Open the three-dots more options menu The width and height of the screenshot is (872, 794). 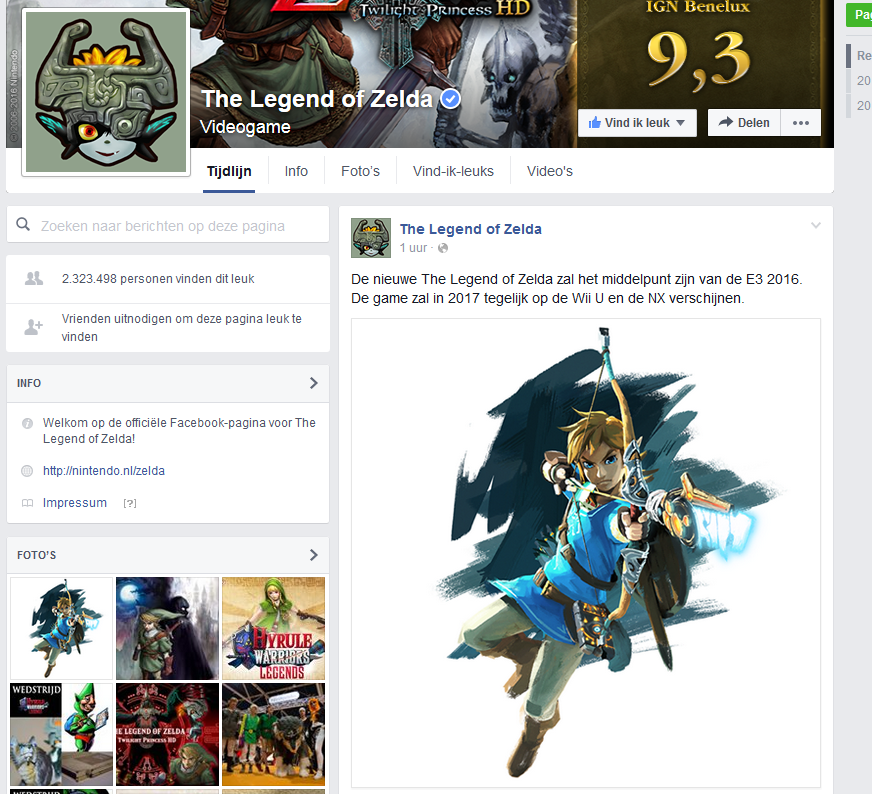pos(801,123)
